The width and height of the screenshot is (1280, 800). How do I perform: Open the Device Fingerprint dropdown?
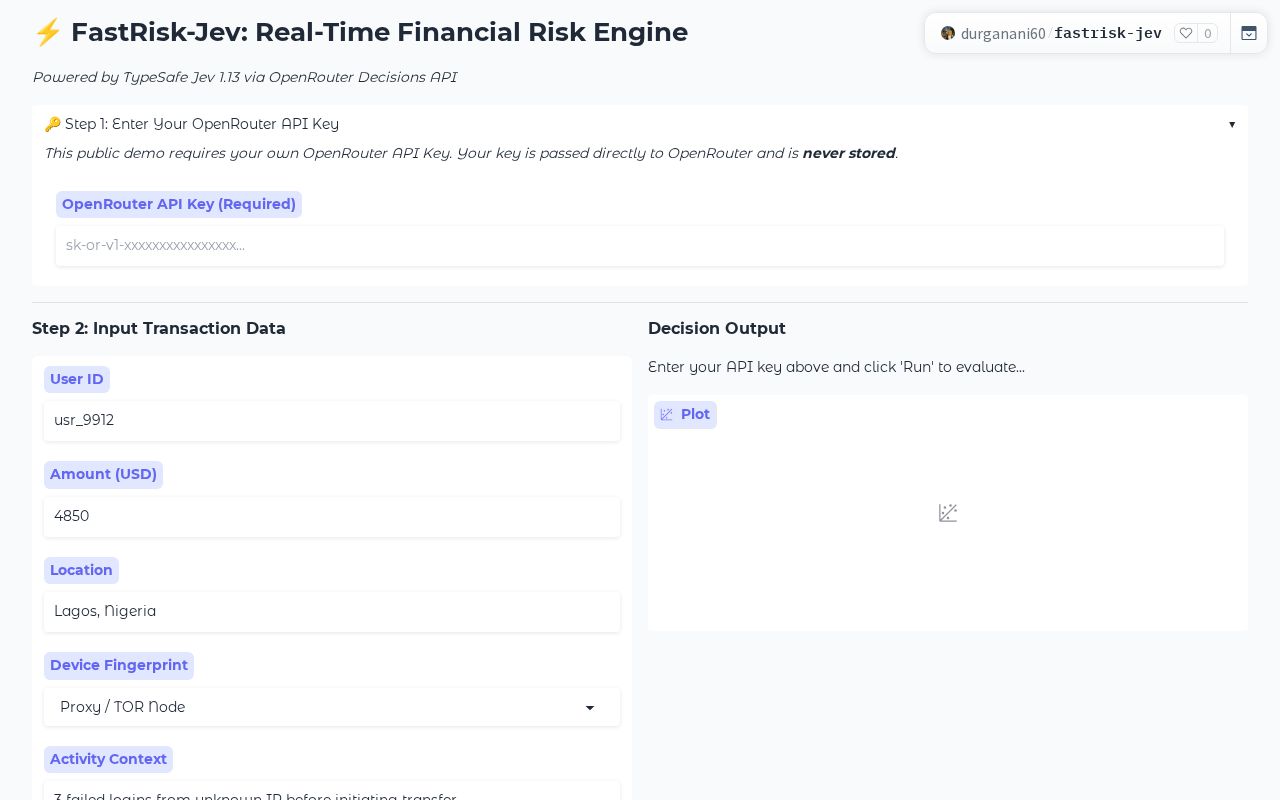(x=332, y=707)
